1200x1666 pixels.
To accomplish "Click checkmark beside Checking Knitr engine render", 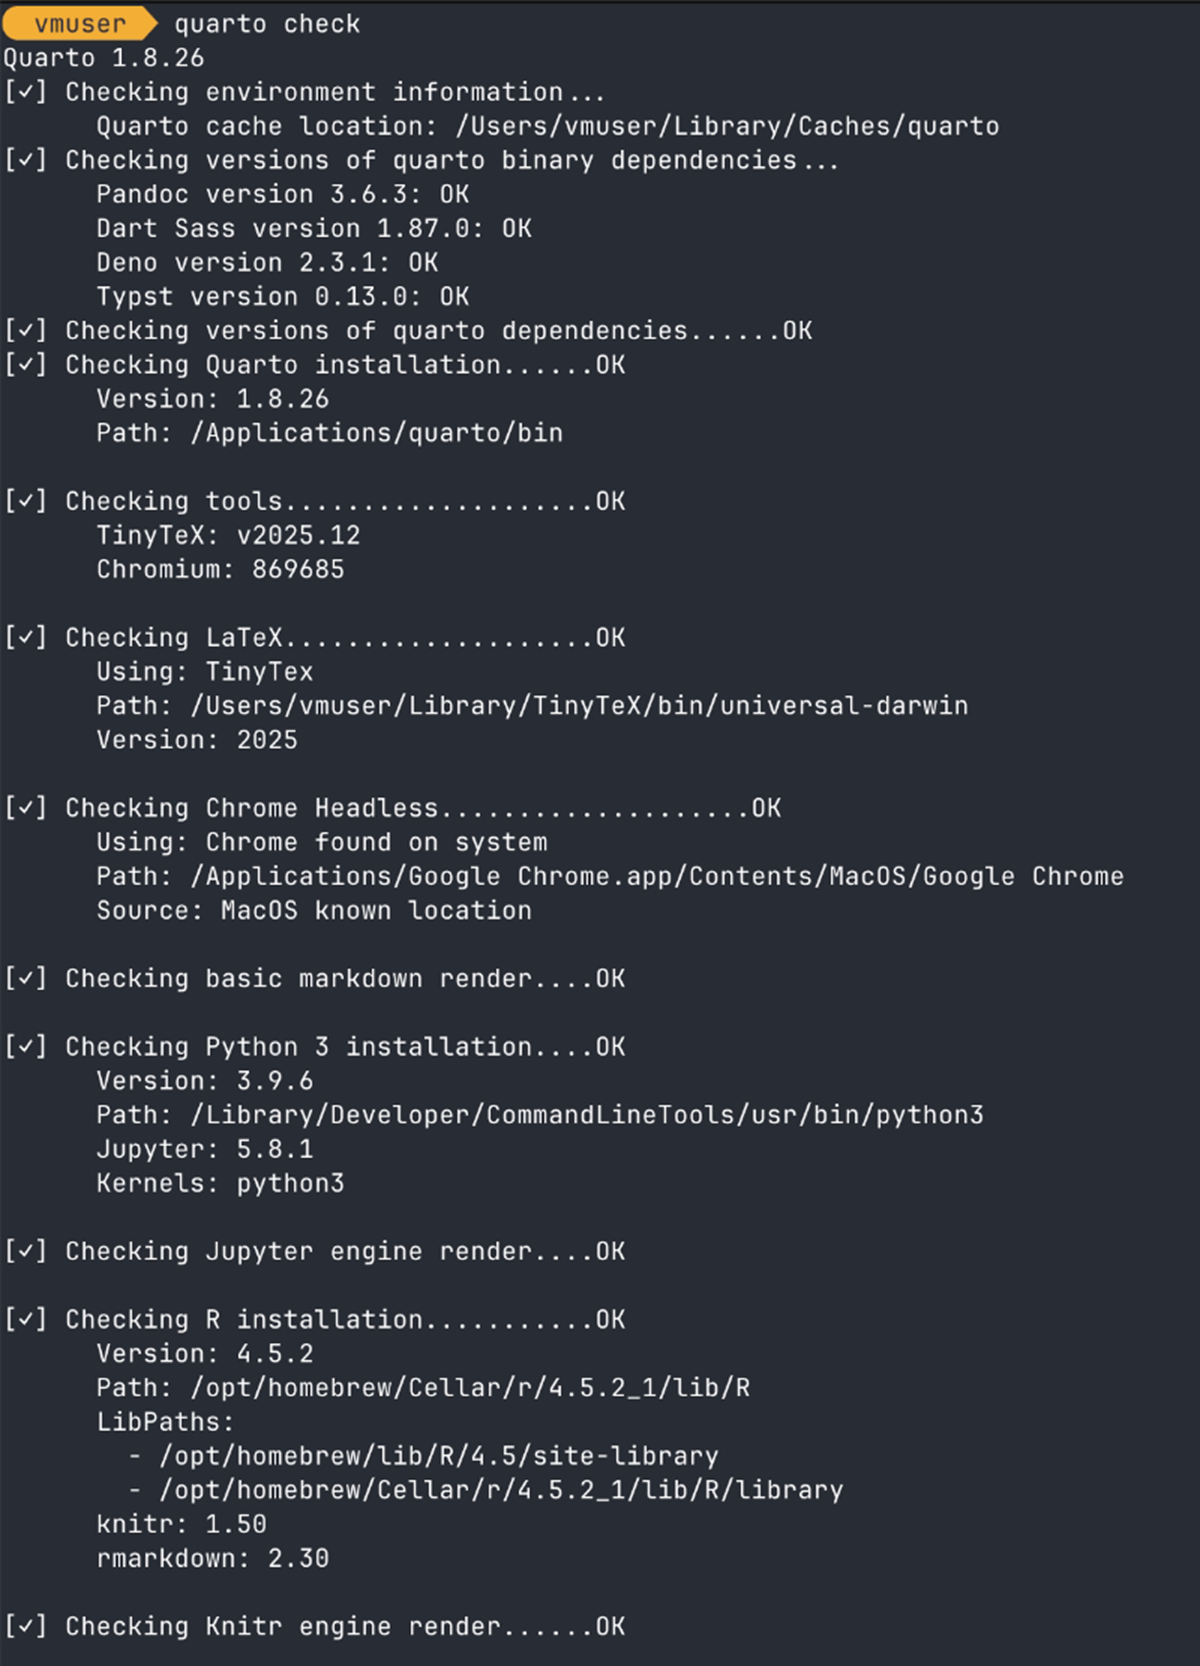I will 26,1627.
